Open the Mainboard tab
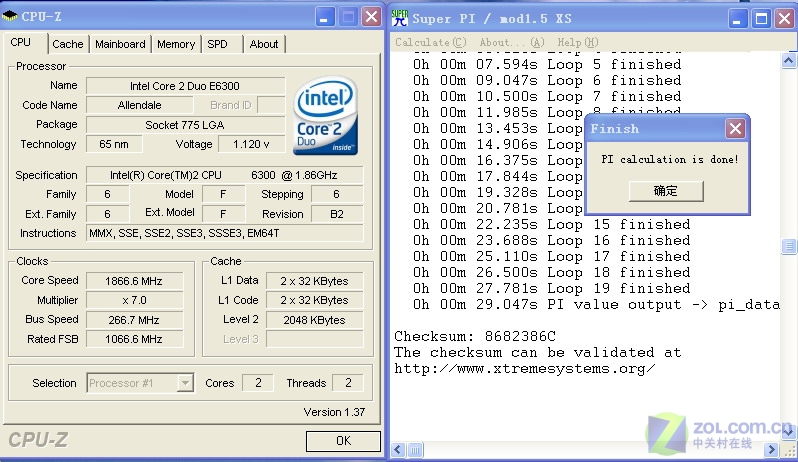This screenshot has height=462, width=798. [x=120, y=44]
